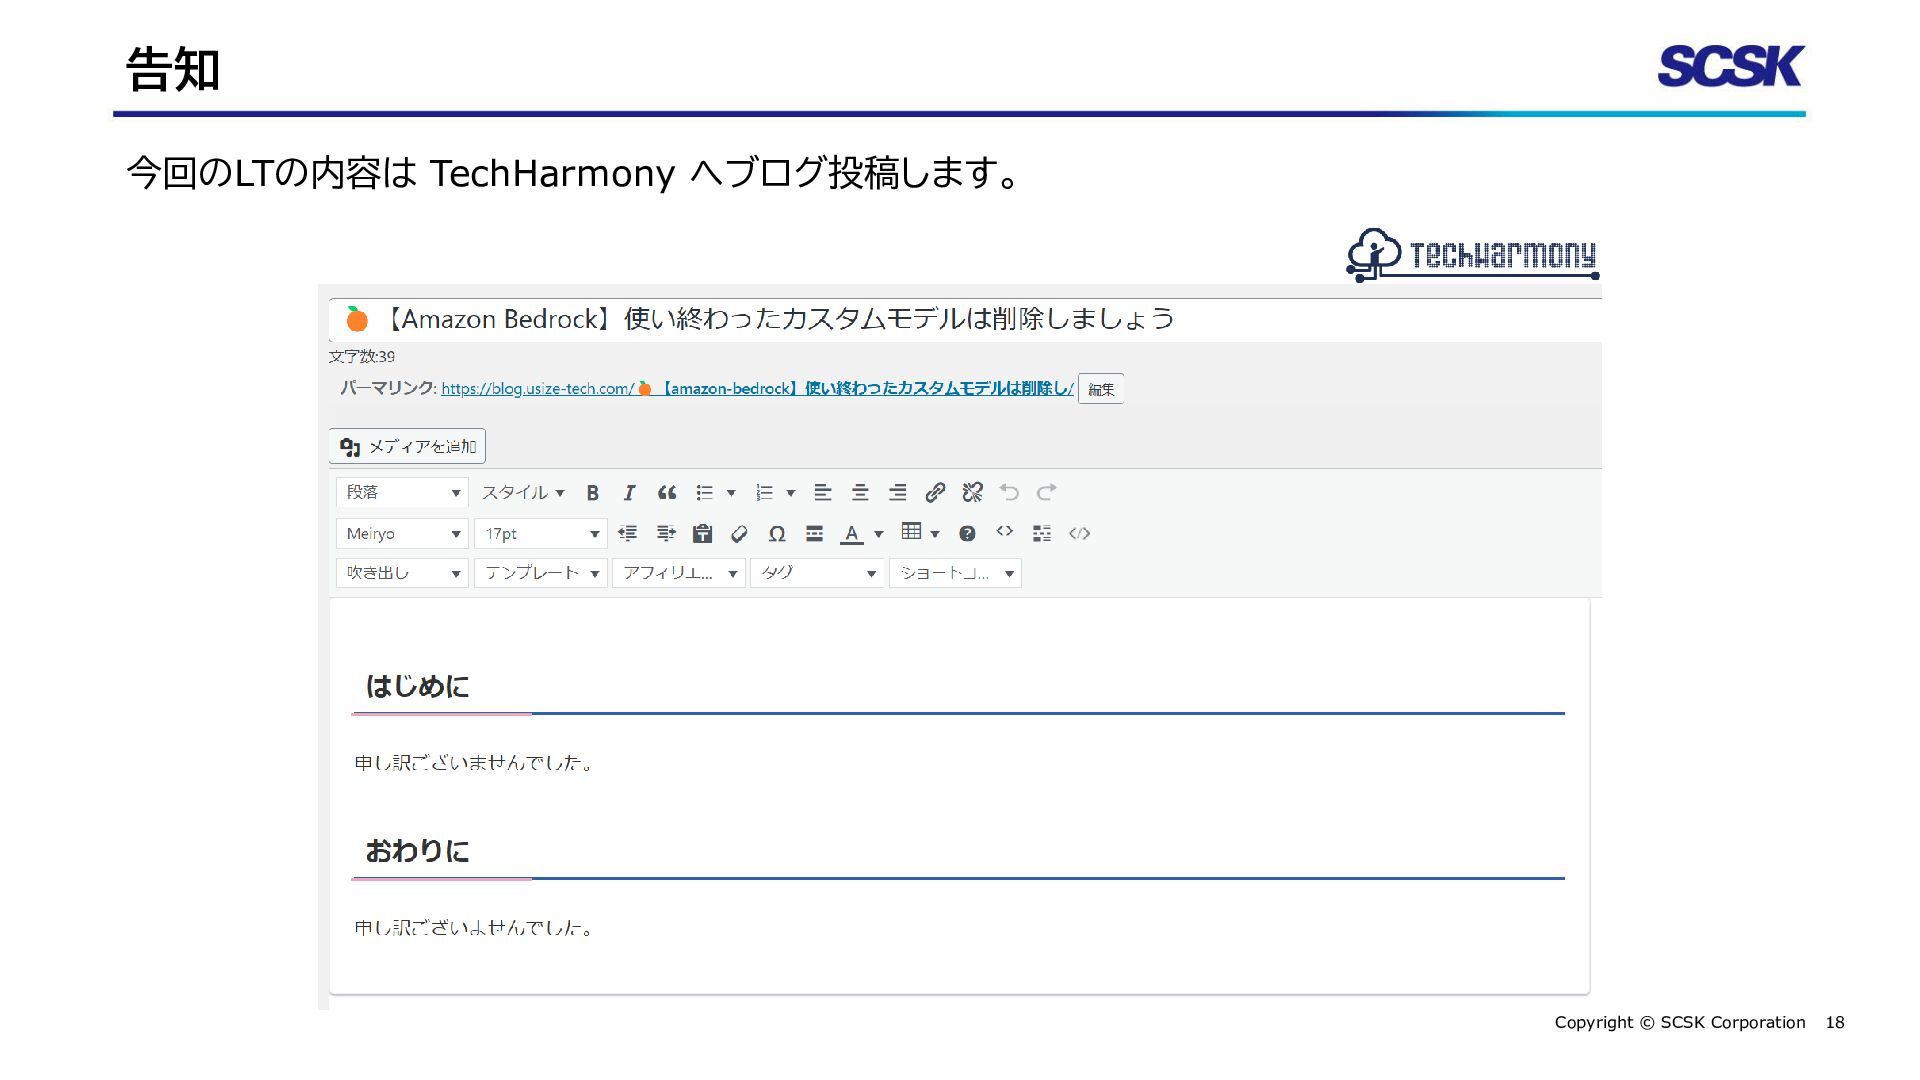1920x1080 pixels.
Task: Insert a read more tag
Action: click(x=815, y=534)
